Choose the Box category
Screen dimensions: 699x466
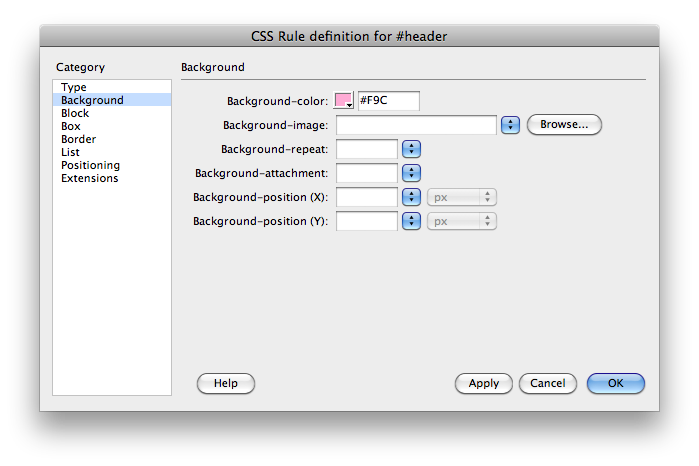71,127
